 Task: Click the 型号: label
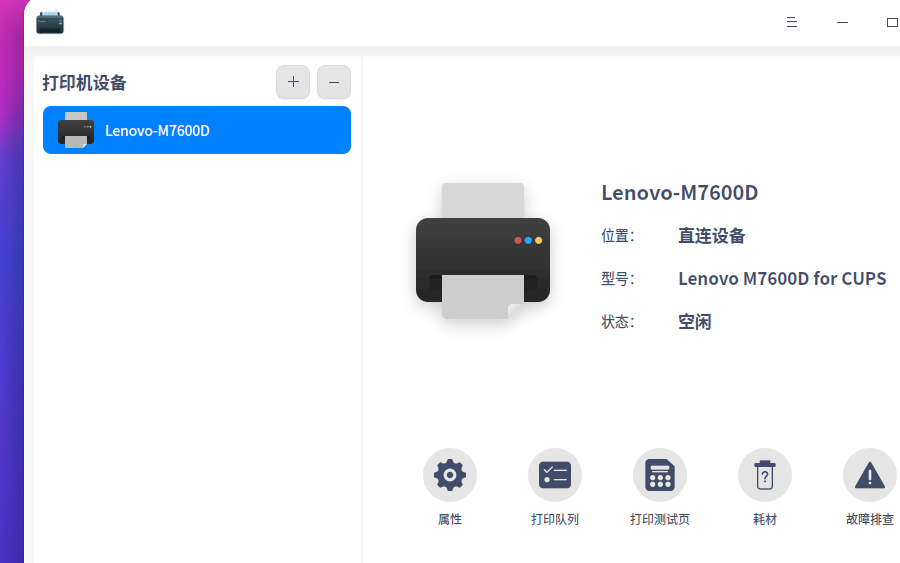(x=618, y=279)
